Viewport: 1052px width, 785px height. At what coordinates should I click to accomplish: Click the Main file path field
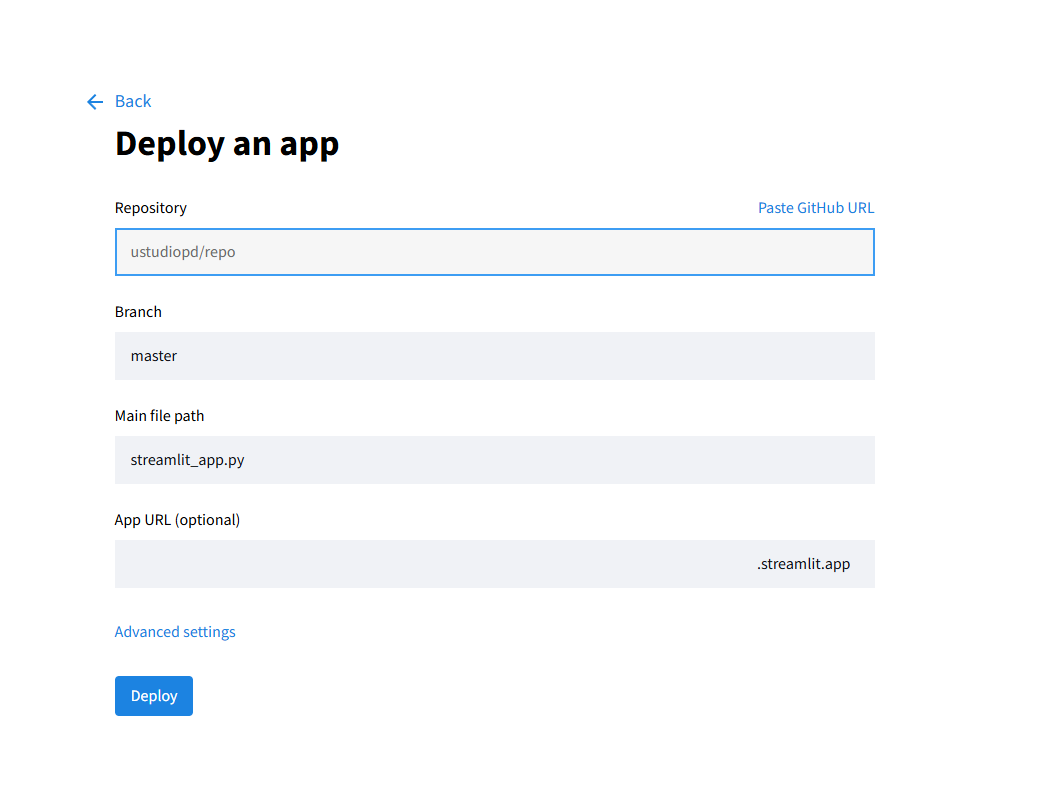pos(494,460)
